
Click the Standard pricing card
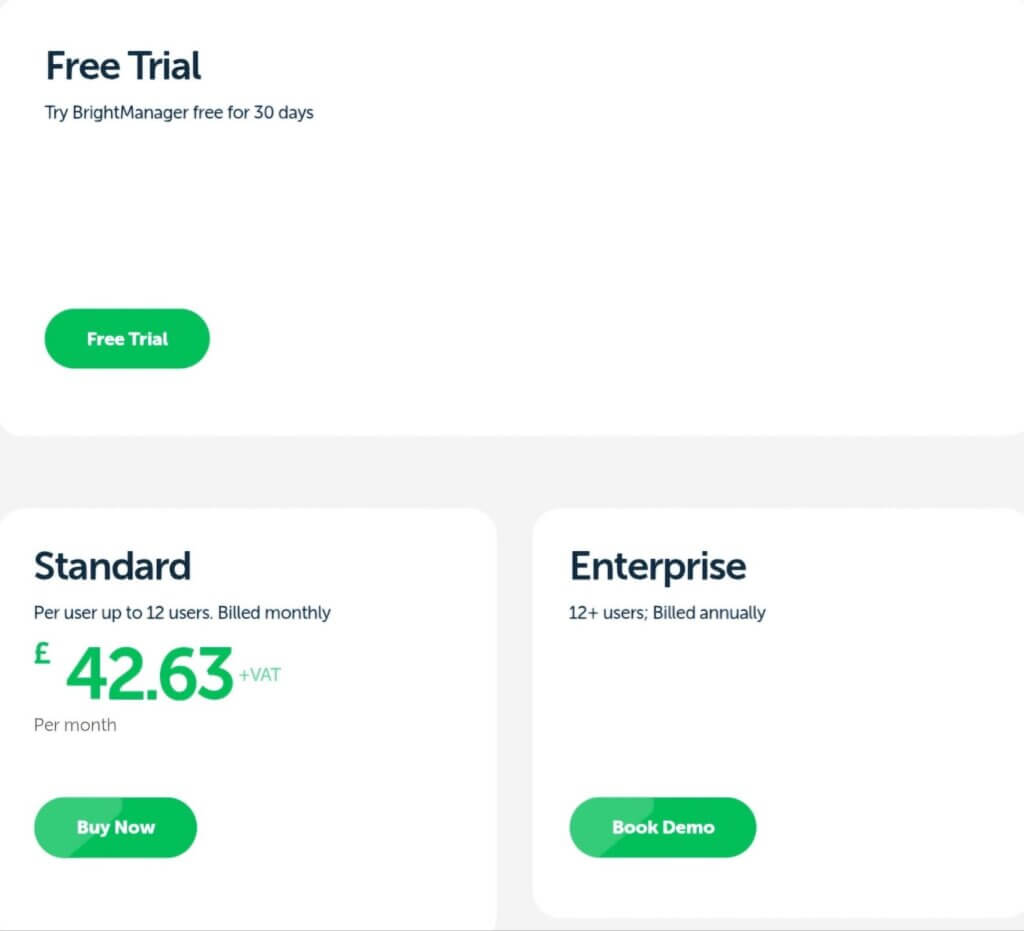click(x=250, y=720)
